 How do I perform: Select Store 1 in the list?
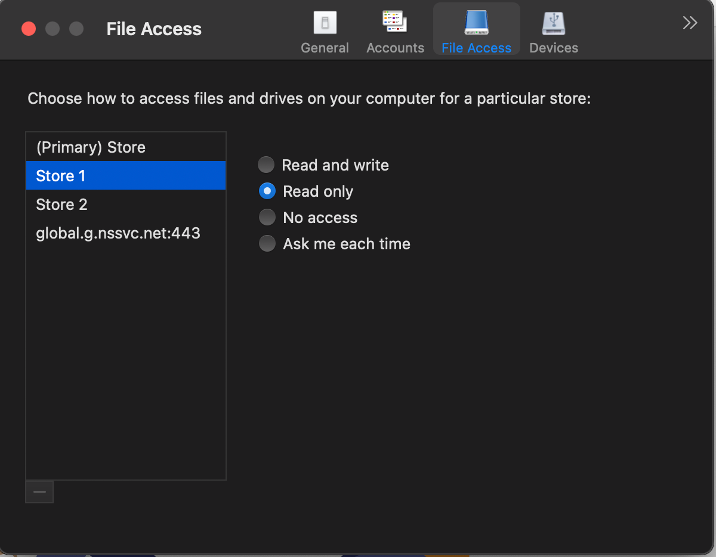61,176
